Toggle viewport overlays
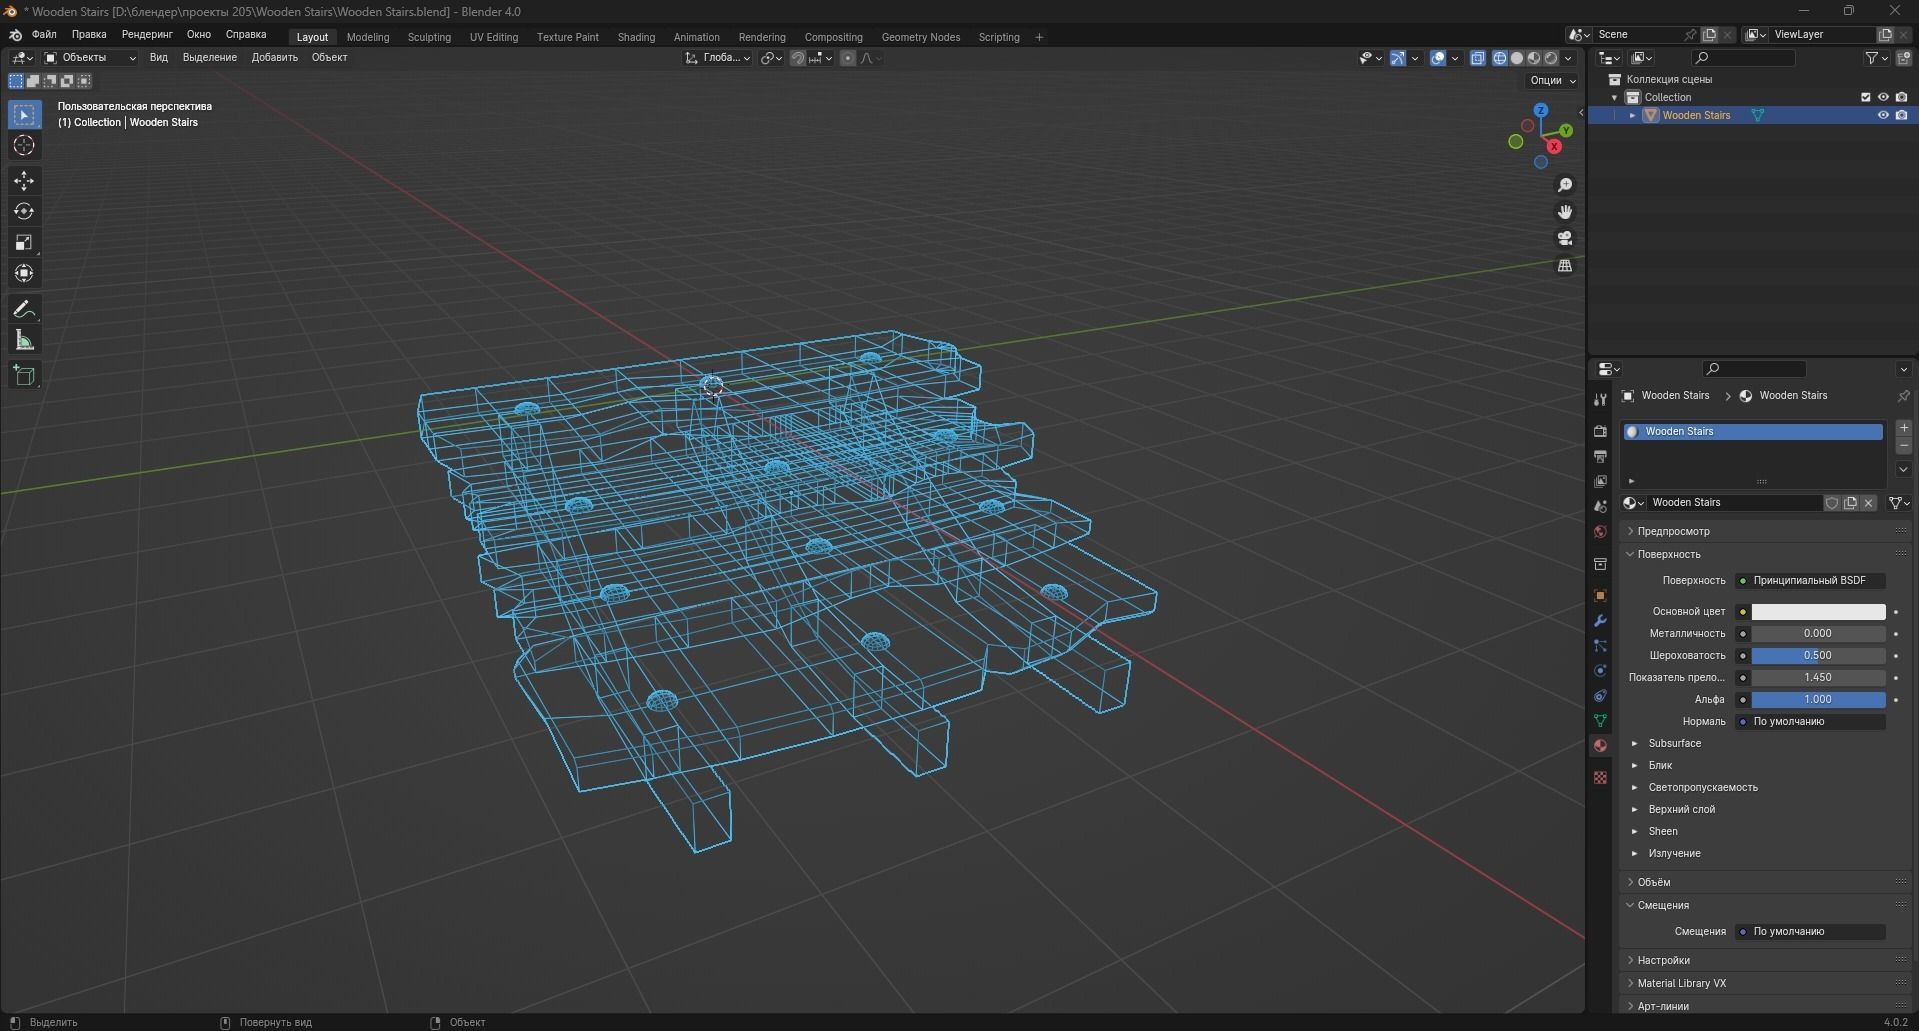Screen dimensions: 1919x1031 click(x=1438, y=58)
